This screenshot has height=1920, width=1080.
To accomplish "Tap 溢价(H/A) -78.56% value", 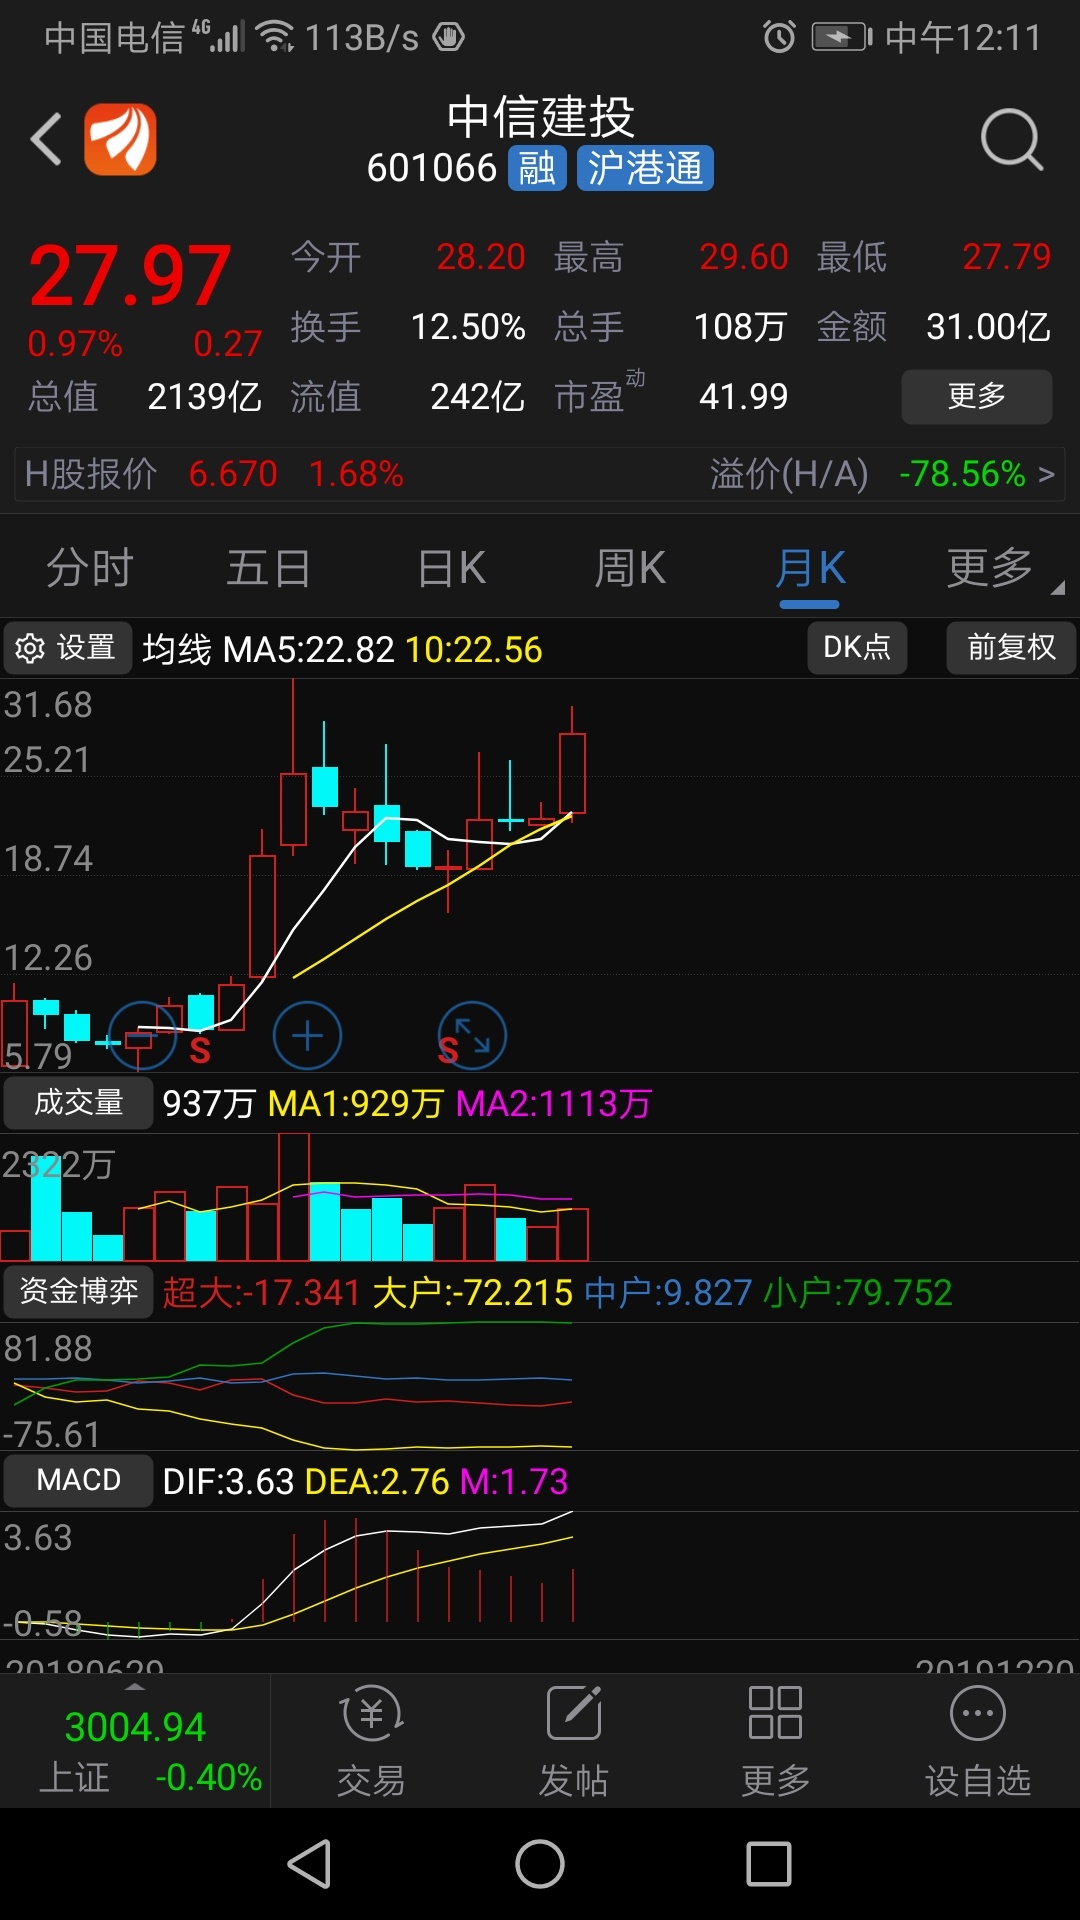I will (962, 474).
